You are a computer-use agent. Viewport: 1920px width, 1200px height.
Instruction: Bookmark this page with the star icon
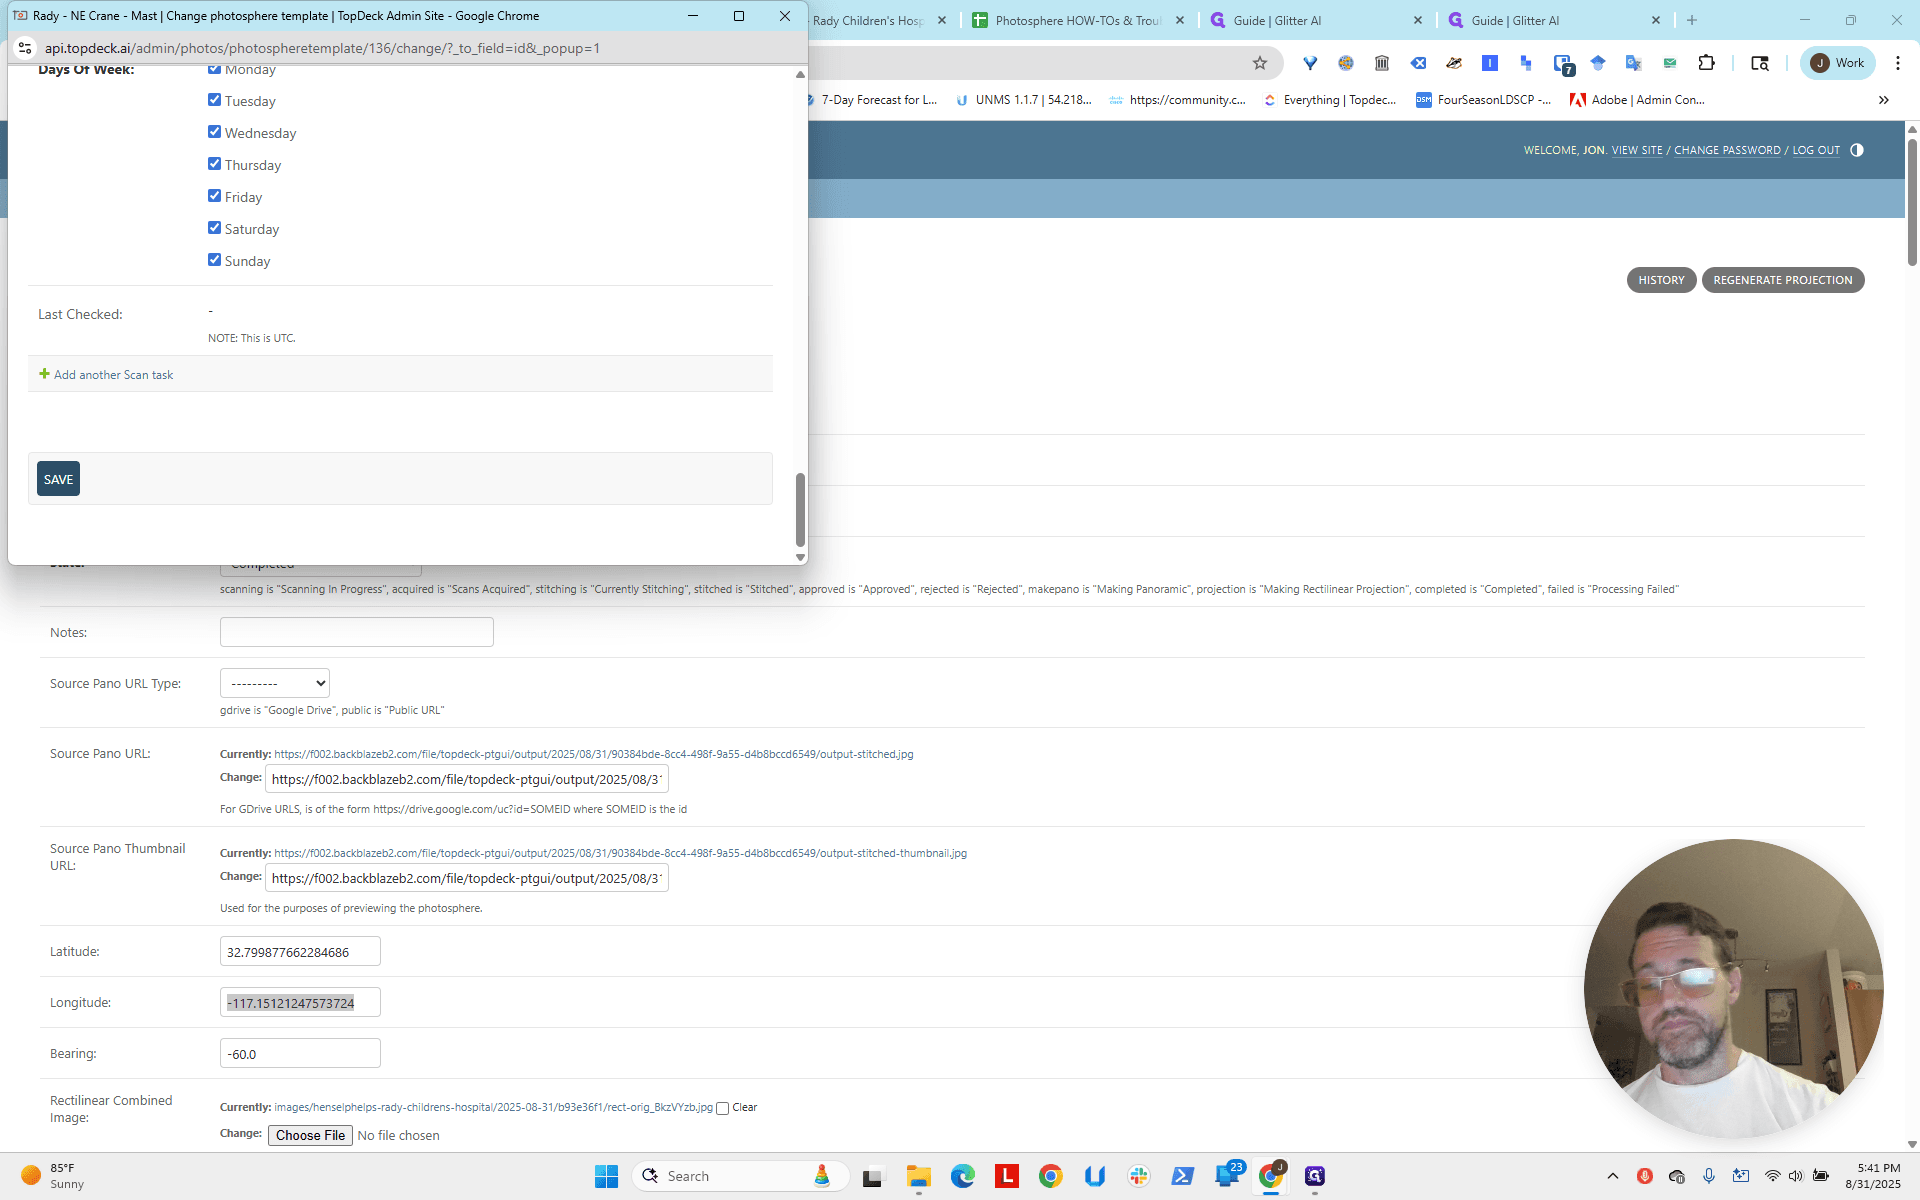click(x=1260, y=63)
